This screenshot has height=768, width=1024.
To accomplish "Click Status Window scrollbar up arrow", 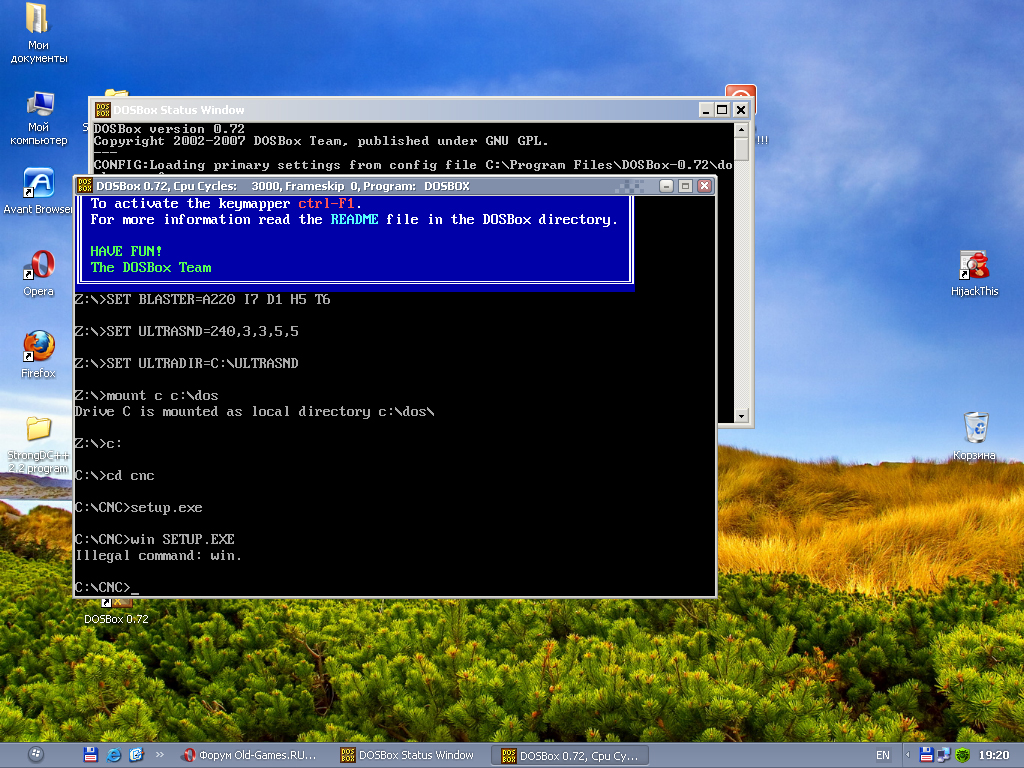I will pyautogui.click(x=741, y=129).
